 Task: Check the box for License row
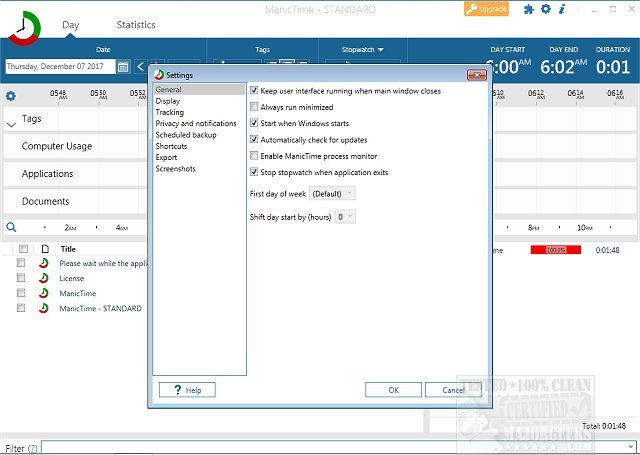pyautogui.click(x=21, y=278)
